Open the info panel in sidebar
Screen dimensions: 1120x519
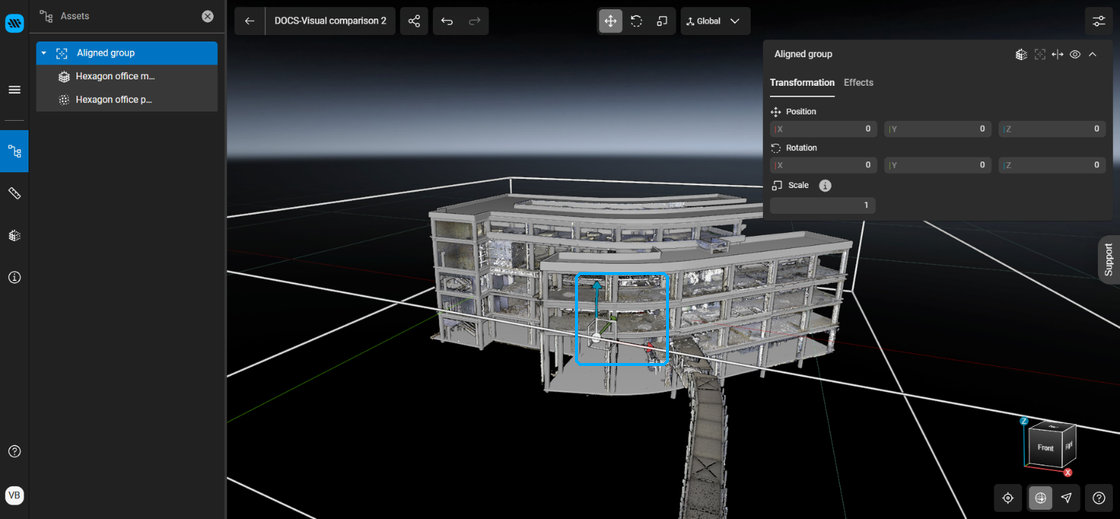click(14, 277)
